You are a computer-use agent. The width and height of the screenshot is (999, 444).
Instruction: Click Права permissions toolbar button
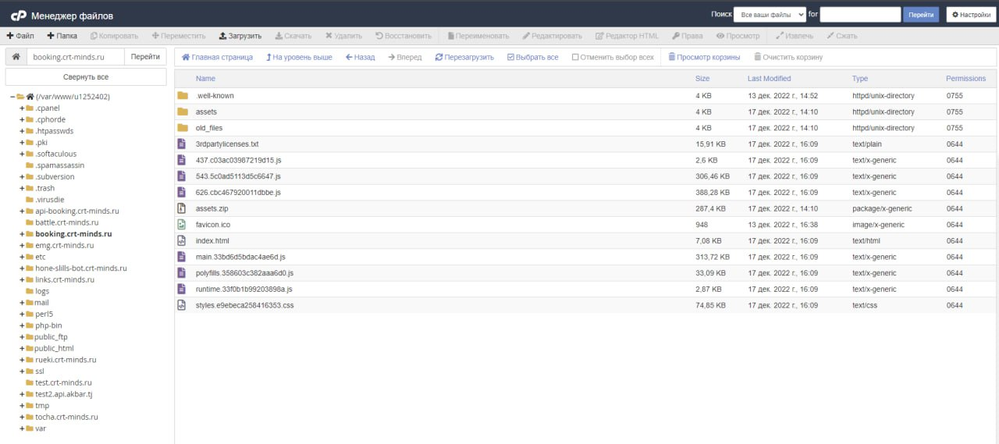tap(687, 36)
